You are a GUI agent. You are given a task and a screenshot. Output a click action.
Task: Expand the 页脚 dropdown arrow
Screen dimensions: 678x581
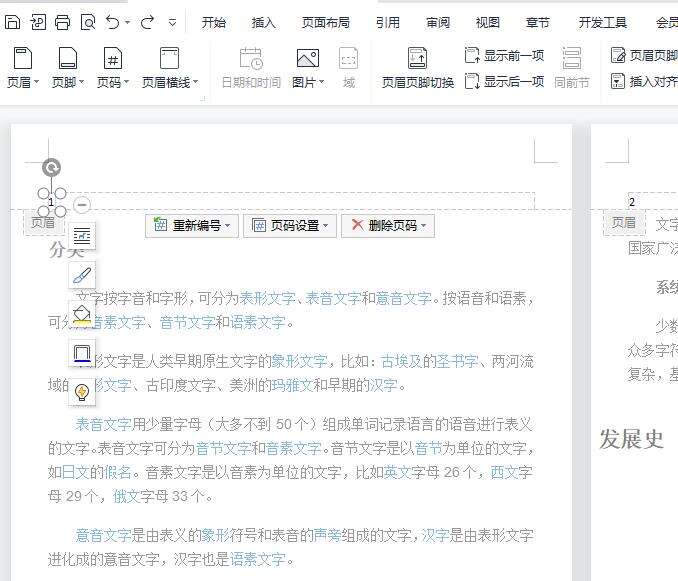[x=81, y=81]
